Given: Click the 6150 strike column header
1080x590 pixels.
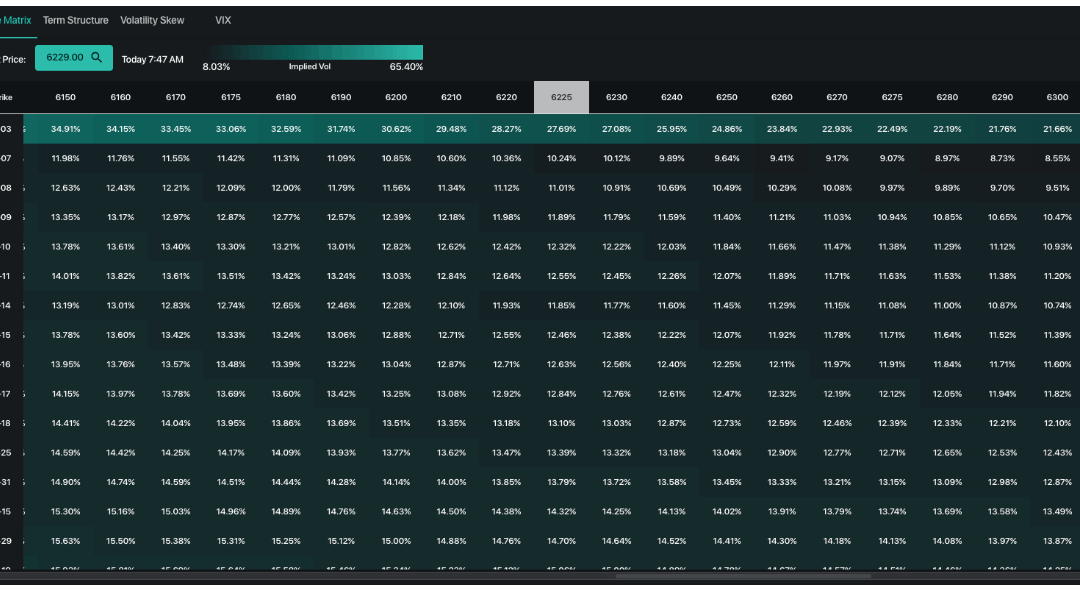Looking at the screenshot, I should [65, 97].
